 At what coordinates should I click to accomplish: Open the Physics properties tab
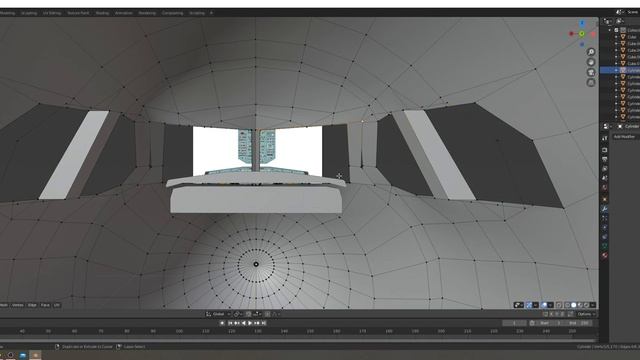point(604,228)
